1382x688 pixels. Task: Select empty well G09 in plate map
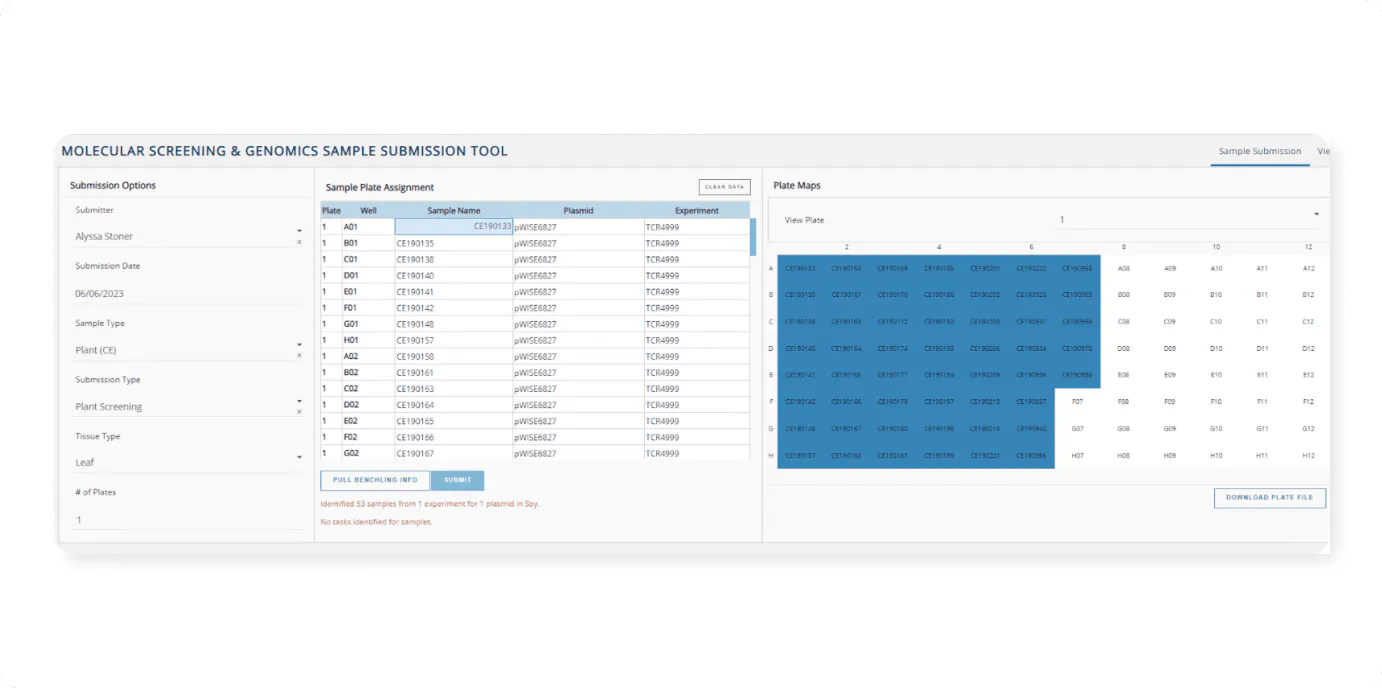point(1170,429)
